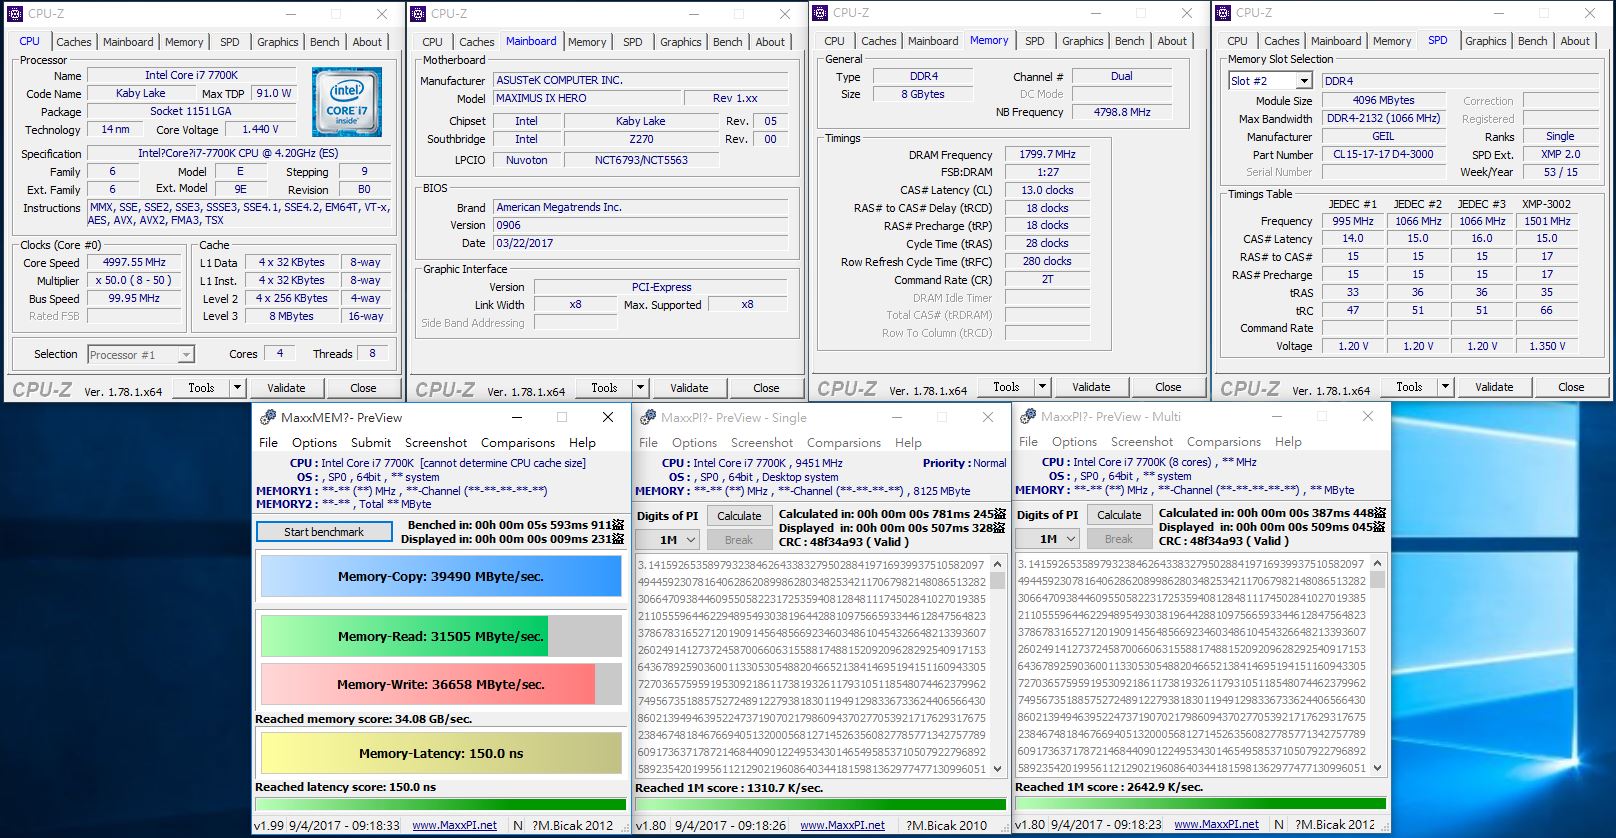Click Reached 1M score 2642.9 K/sec text
Viewport: 1616px width, 838px height.
[1109, 787]
